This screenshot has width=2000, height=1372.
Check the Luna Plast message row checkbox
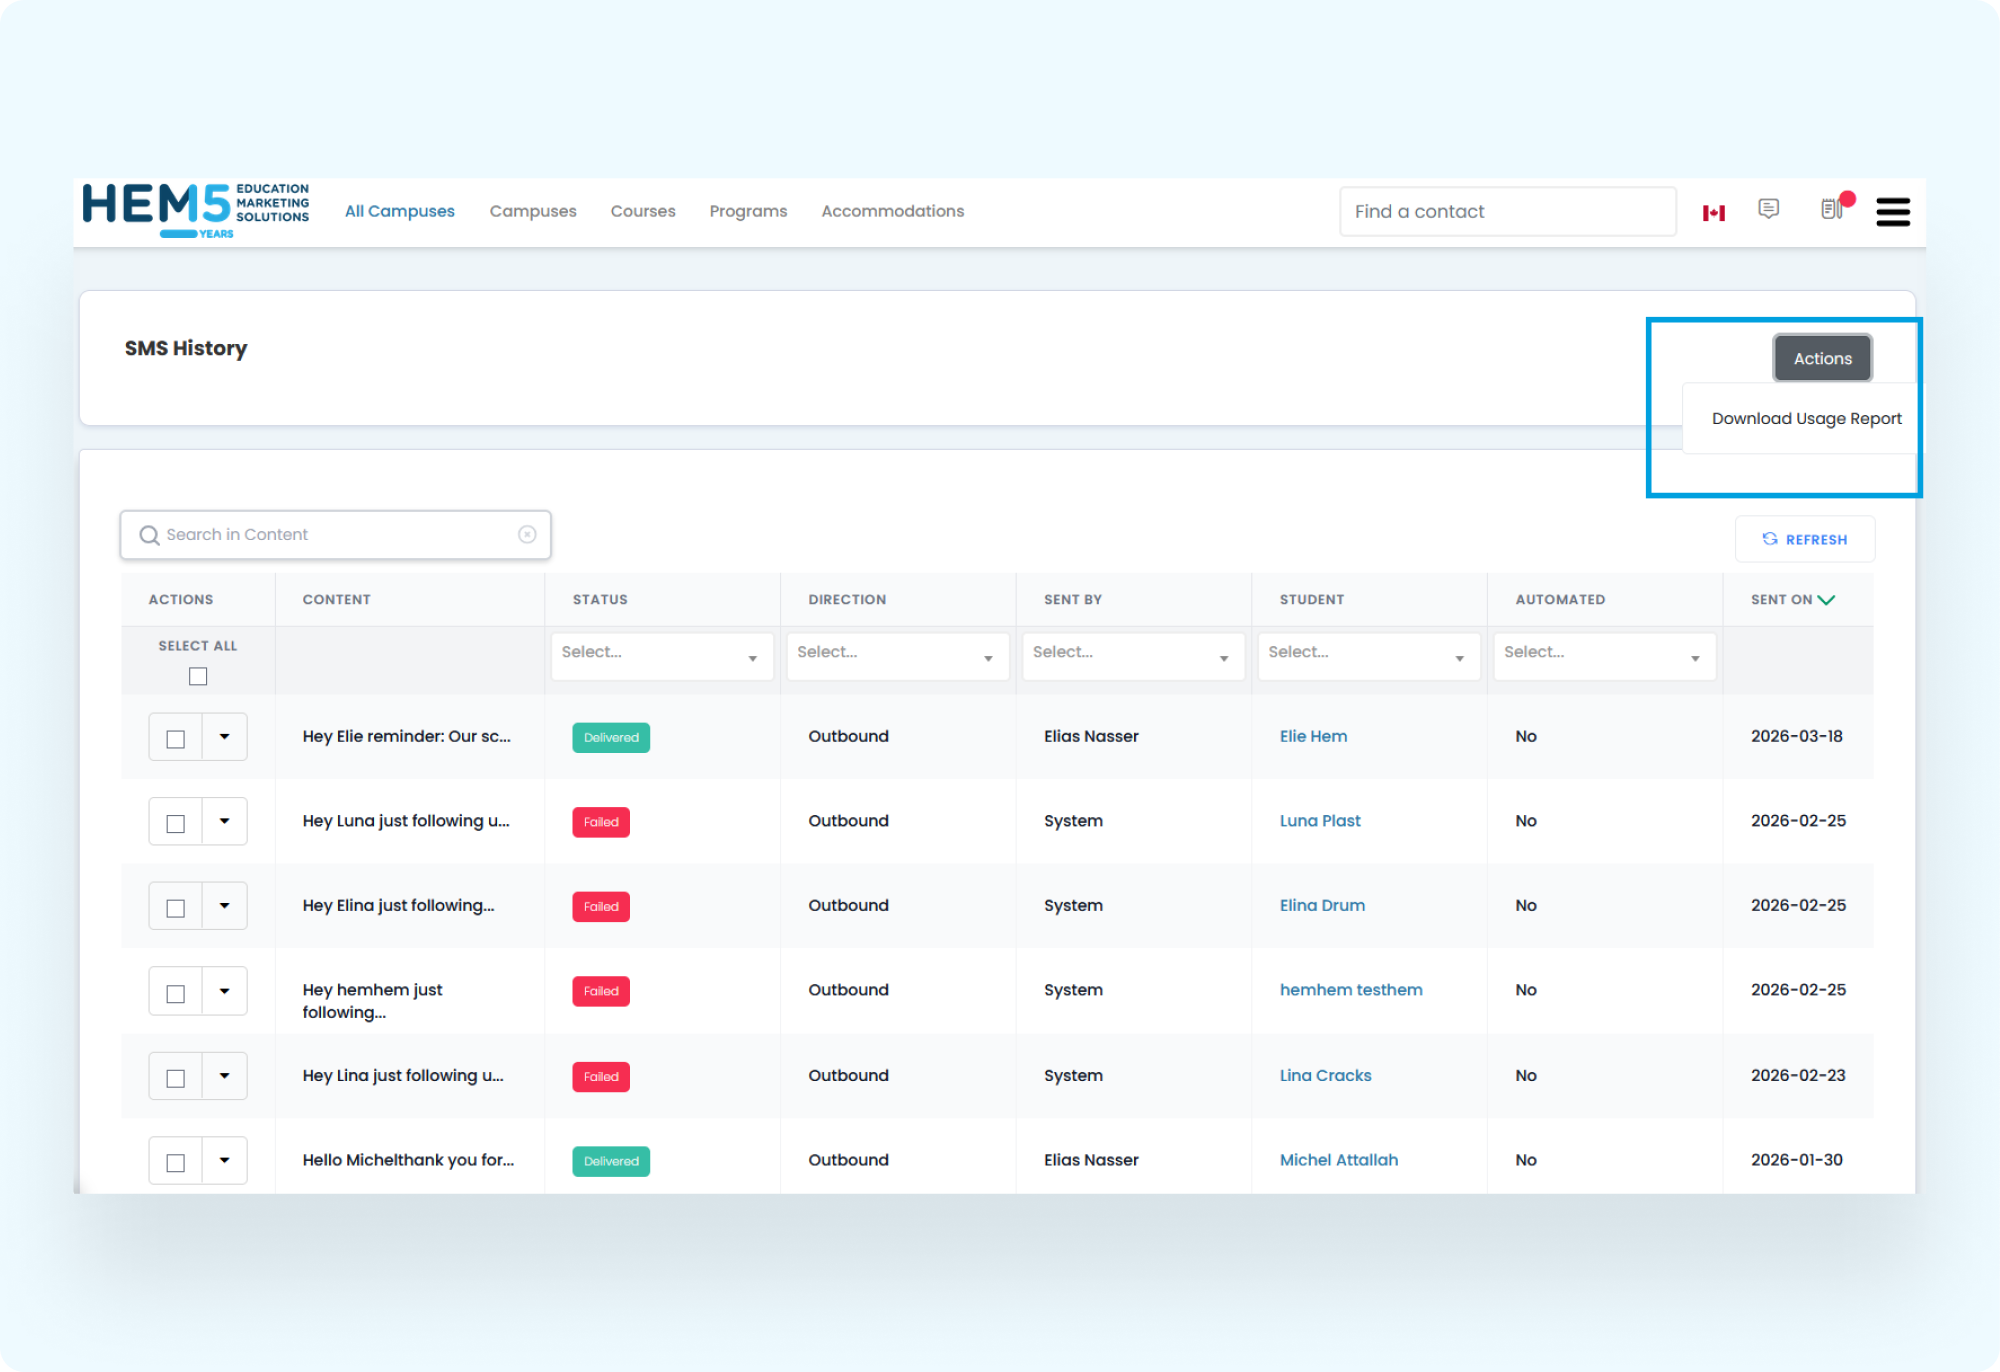click(176, 823)
